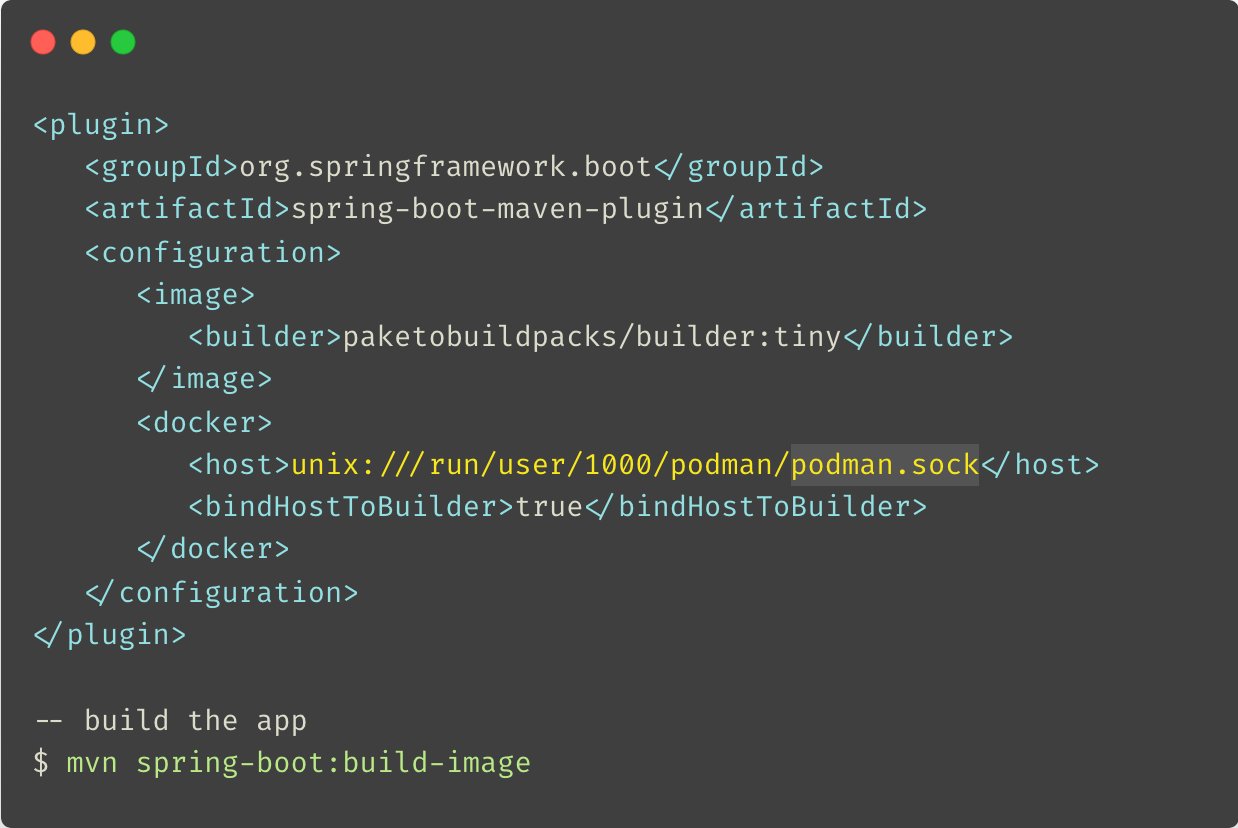Click the value true in bindHostToBuilder
This screenshot has width=1238, height=828.
pyautogui.click(x=549, y=507)
